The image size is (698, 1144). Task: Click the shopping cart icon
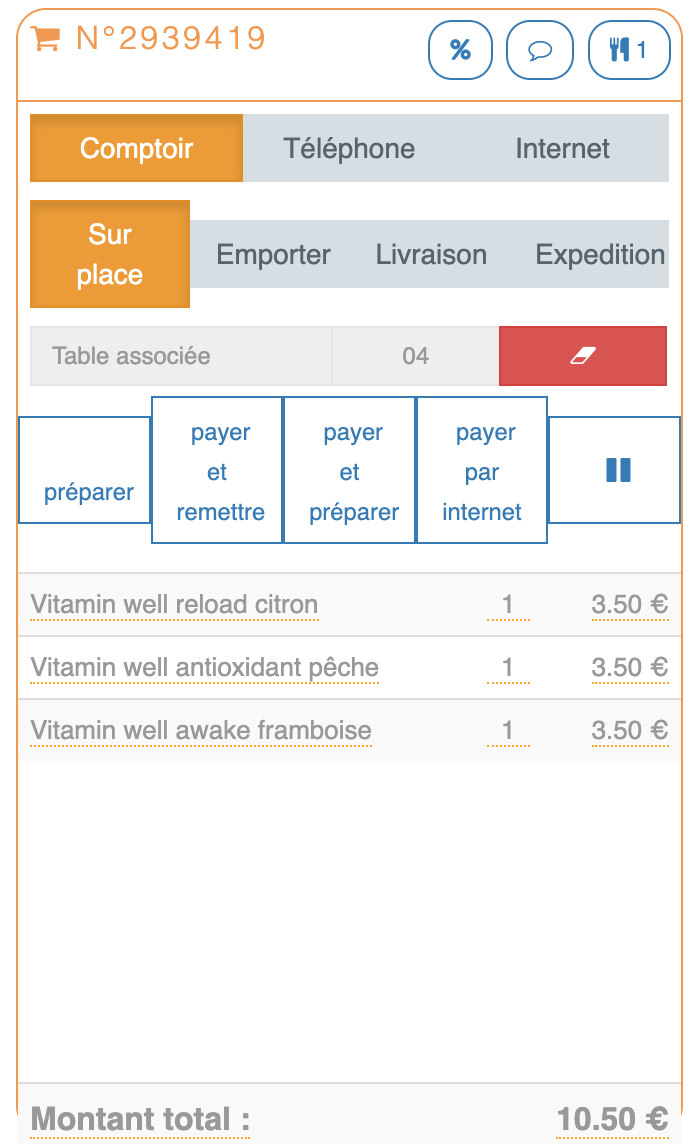click(45, 39)
